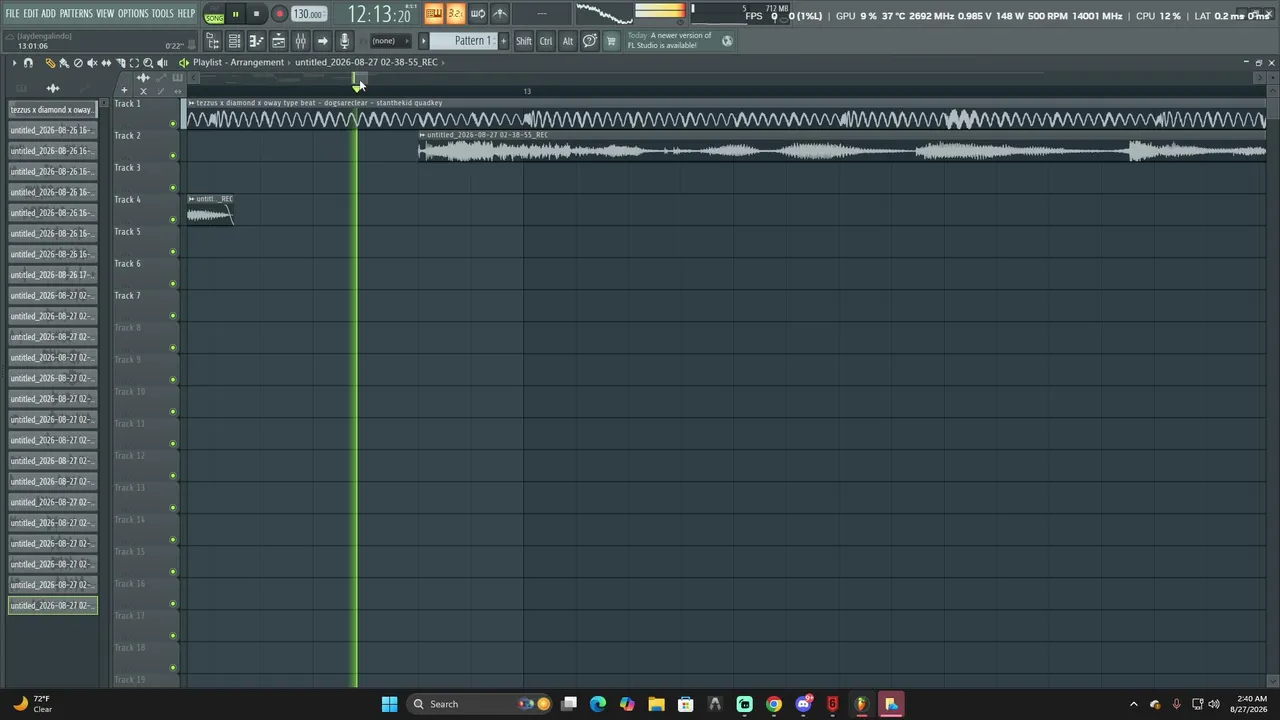Toggle typing keyboard to piano icon
This screenshot has width=1280, height=720.
[434, 14]
